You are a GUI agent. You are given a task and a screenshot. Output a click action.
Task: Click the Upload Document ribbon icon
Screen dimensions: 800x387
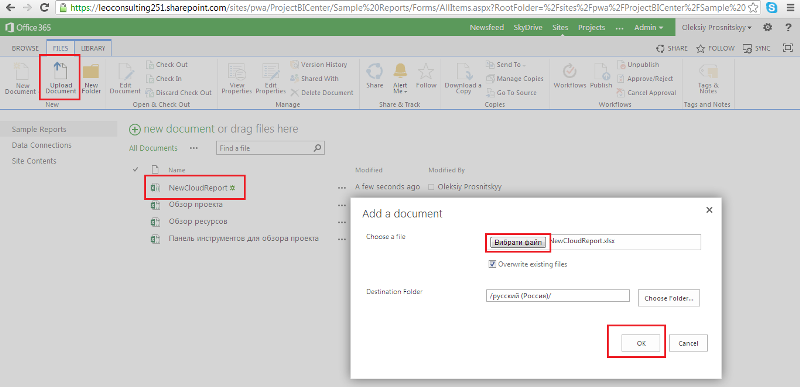pyautogui.click(x=60, y=78)
